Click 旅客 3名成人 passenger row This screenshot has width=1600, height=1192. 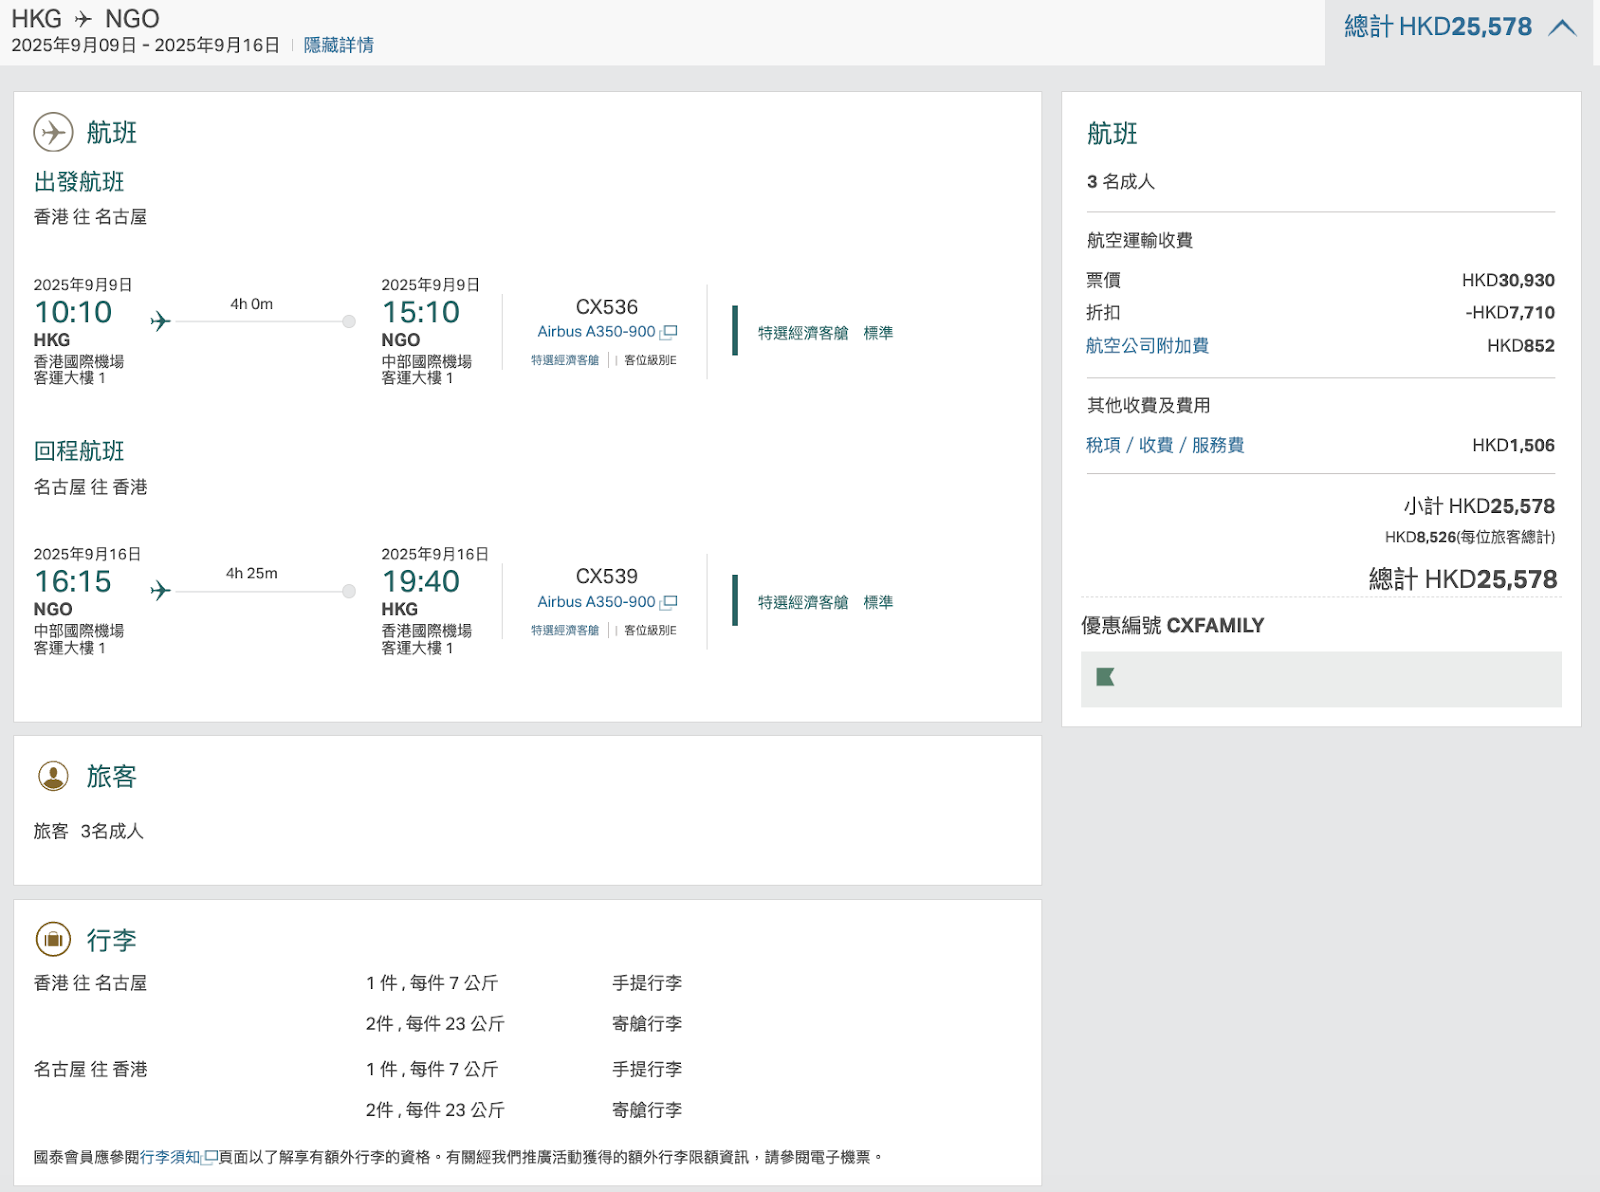89,831
